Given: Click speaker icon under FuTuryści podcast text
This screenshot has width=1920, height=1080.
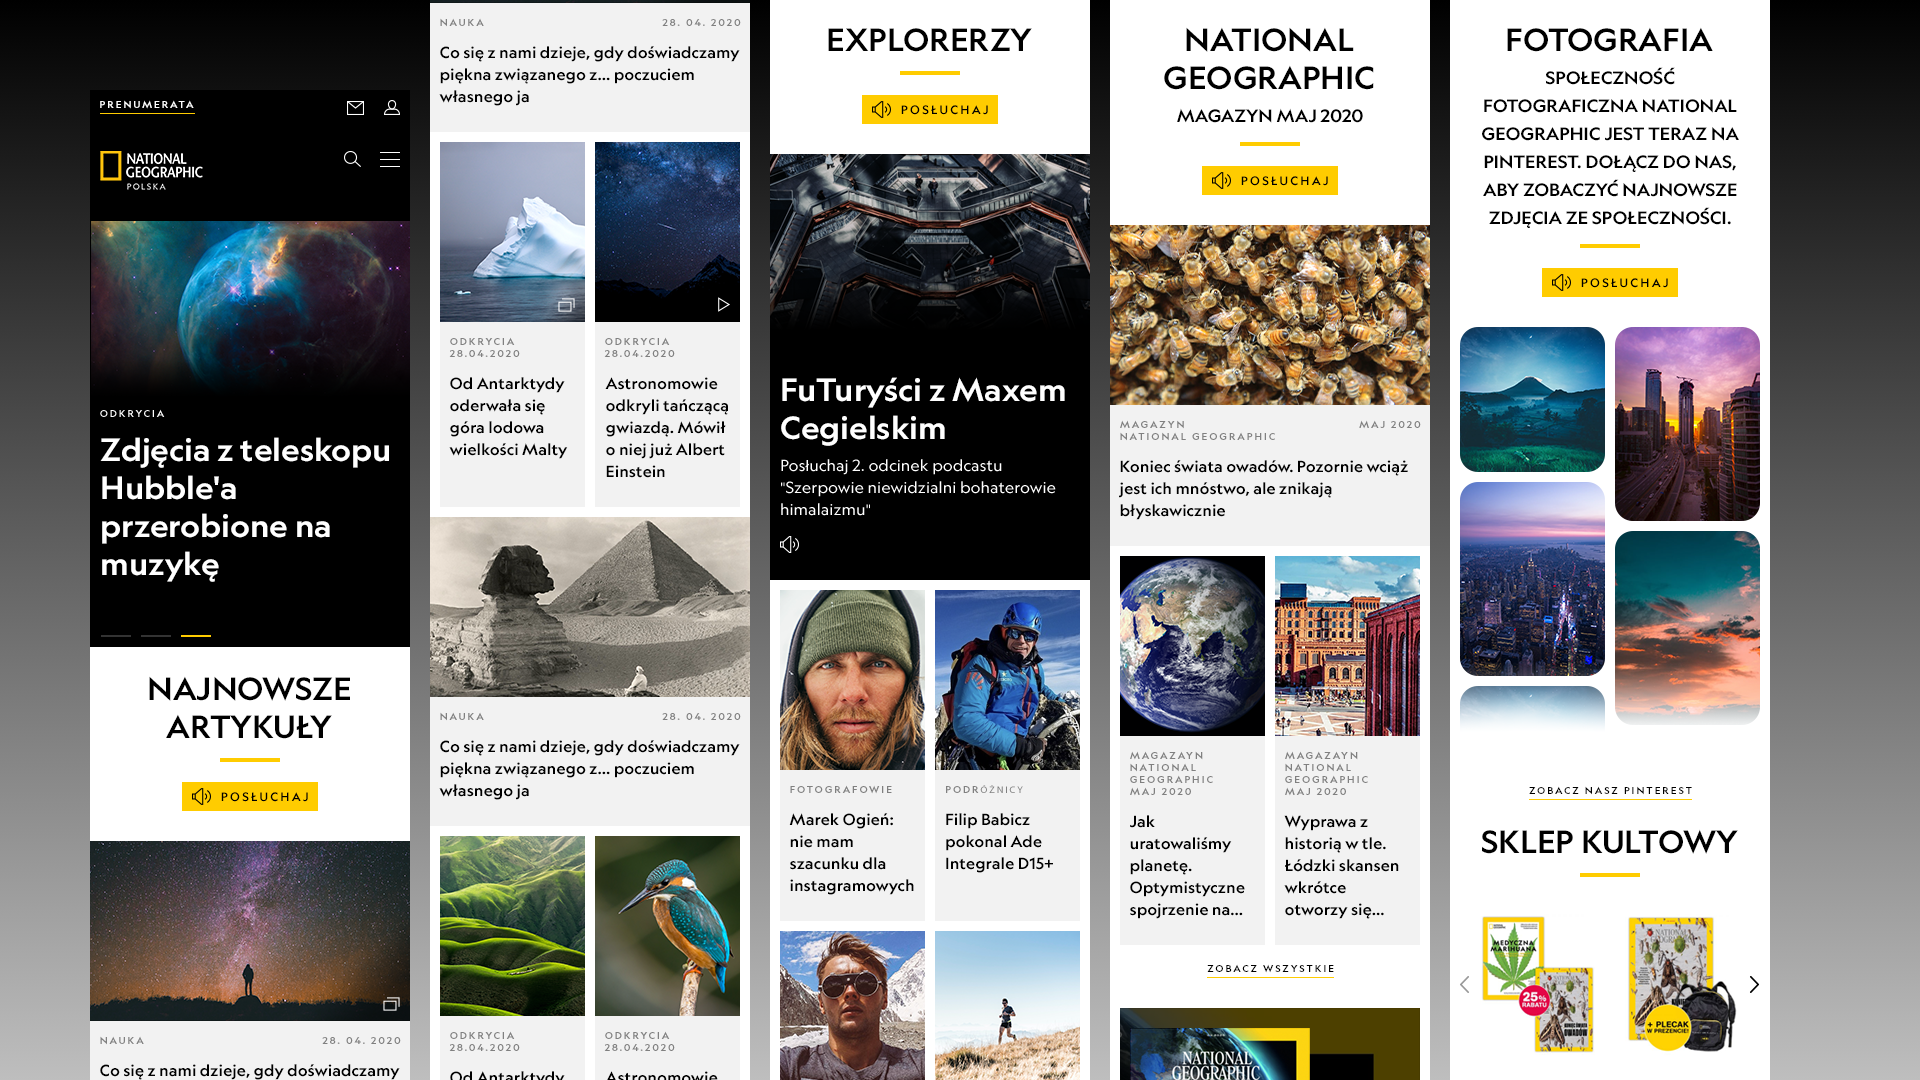Looking at the screenshot, I should pos(790,544).
